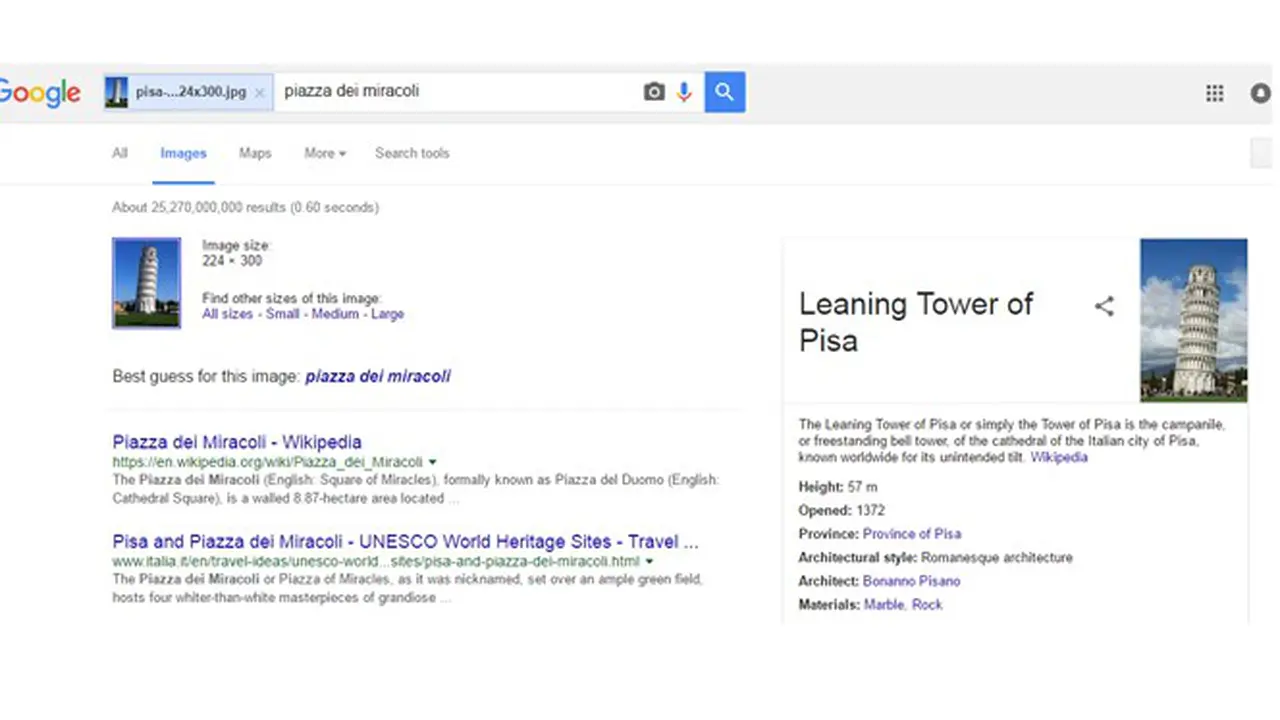Switch to the Maps tab
Screen dimensions: 1280x720
(255, 153)
